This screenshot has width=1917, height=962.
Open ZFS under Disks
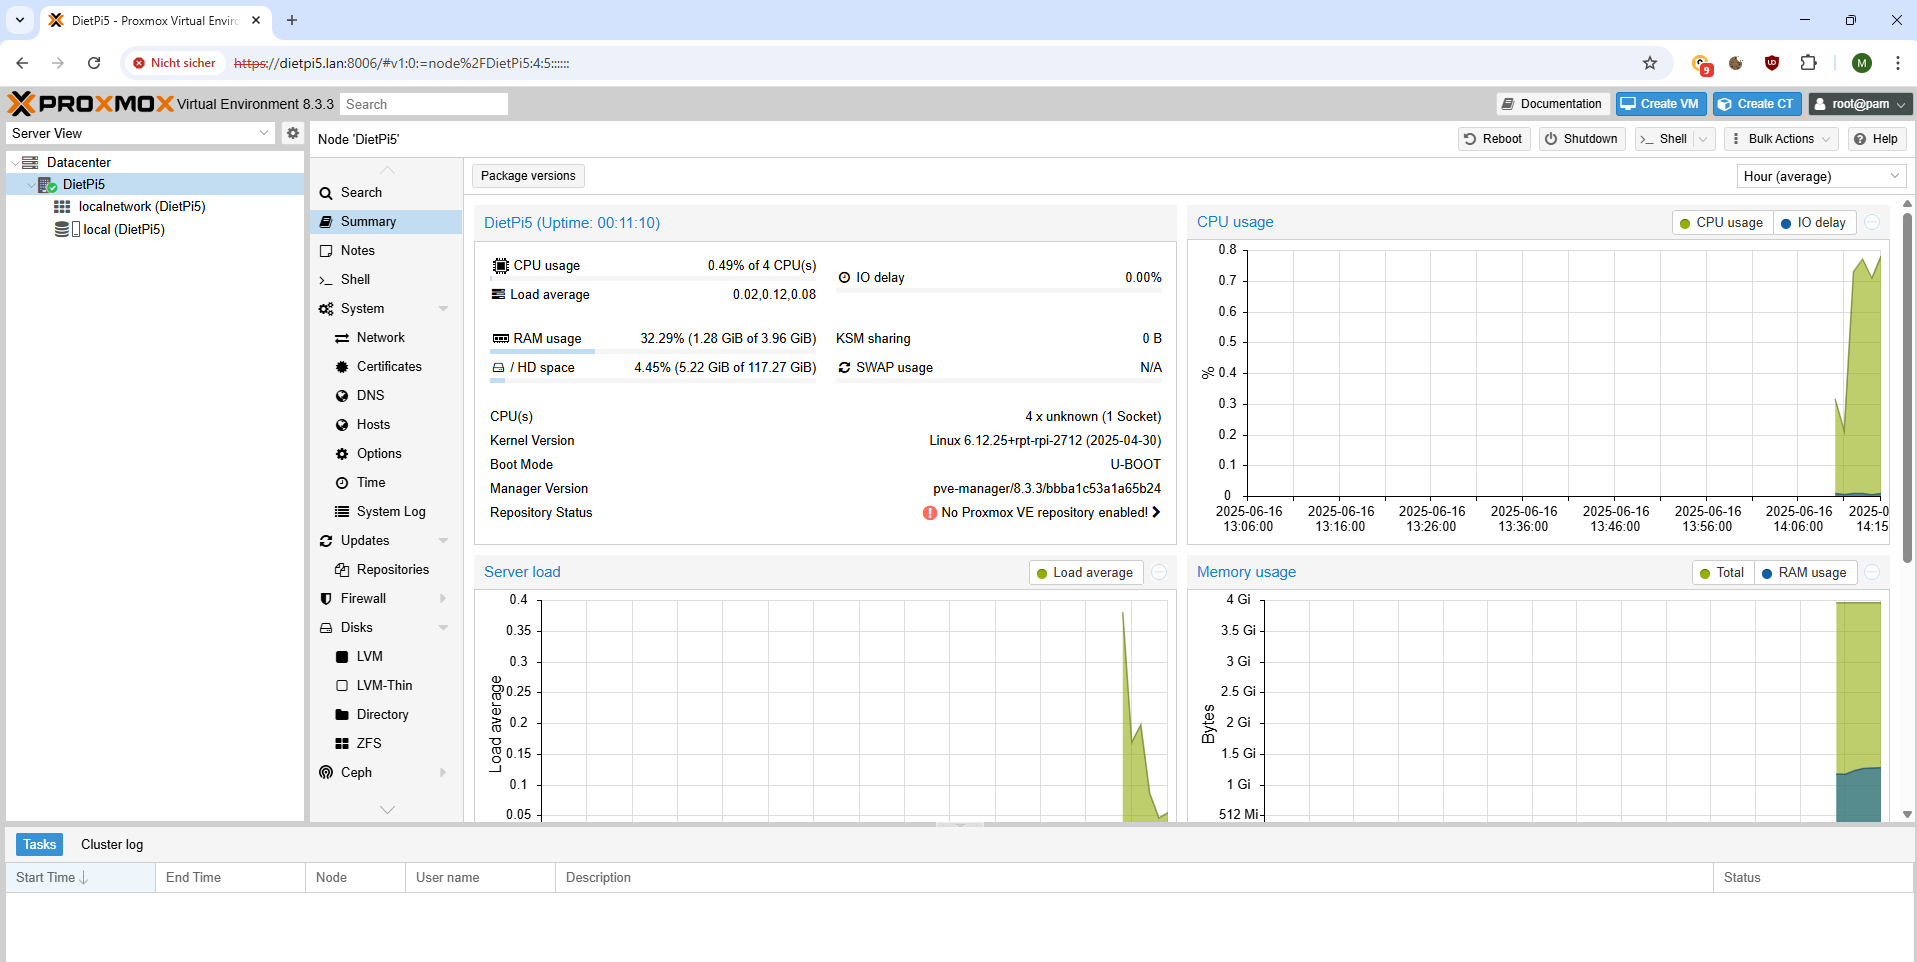pyautogui.click(x=386, y=743)
